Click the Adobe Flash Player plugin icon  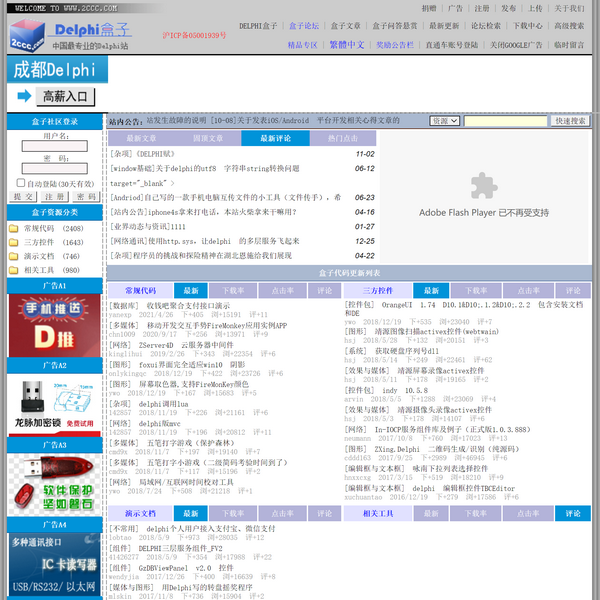(x=483, y=186)
